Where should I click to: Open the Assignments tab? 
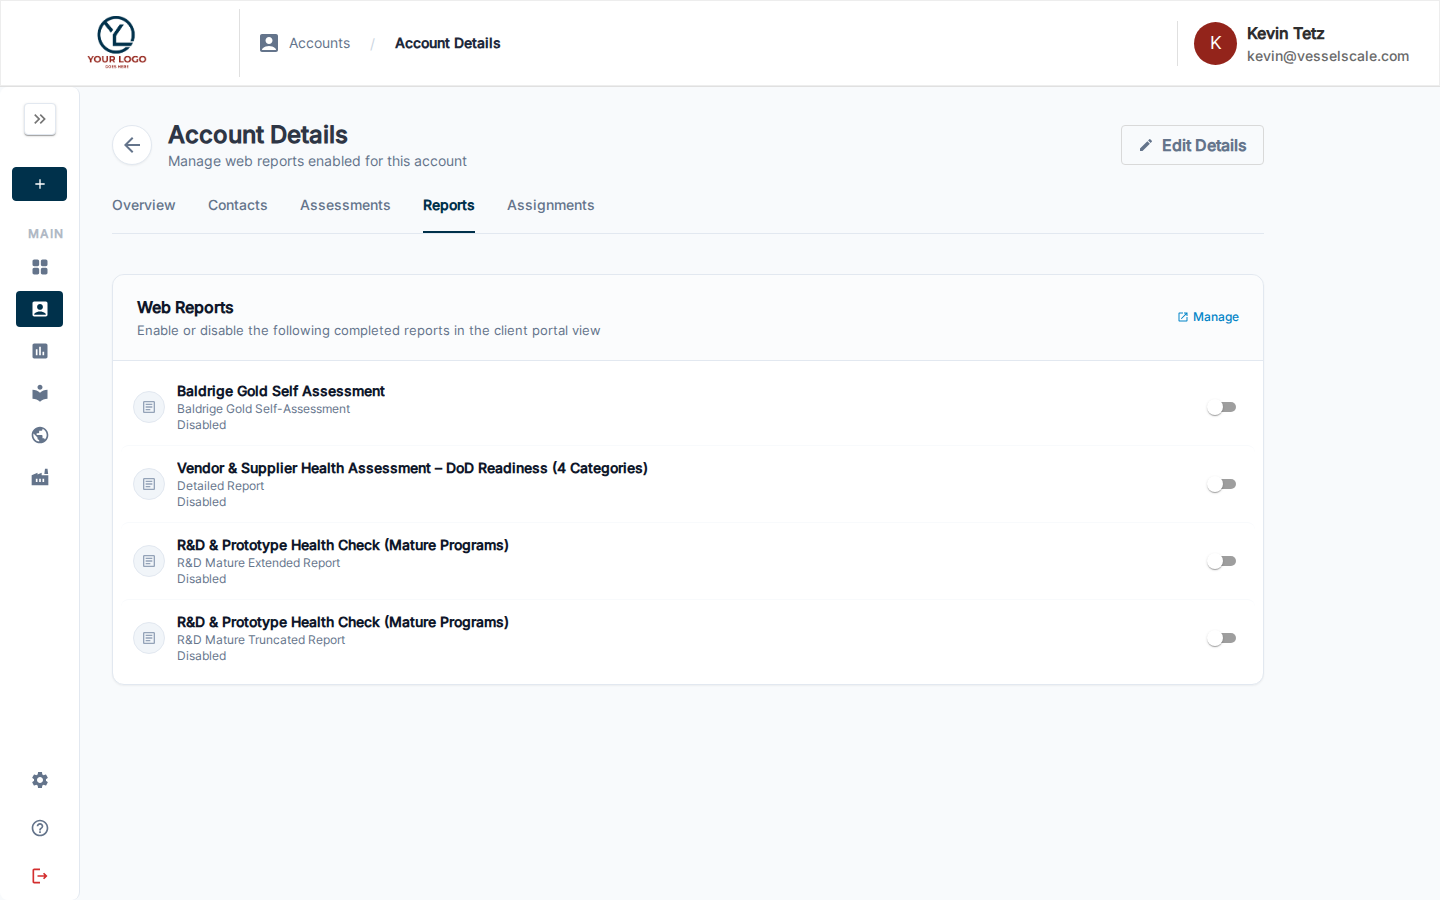pyautogui.click(x=551, y=205)
